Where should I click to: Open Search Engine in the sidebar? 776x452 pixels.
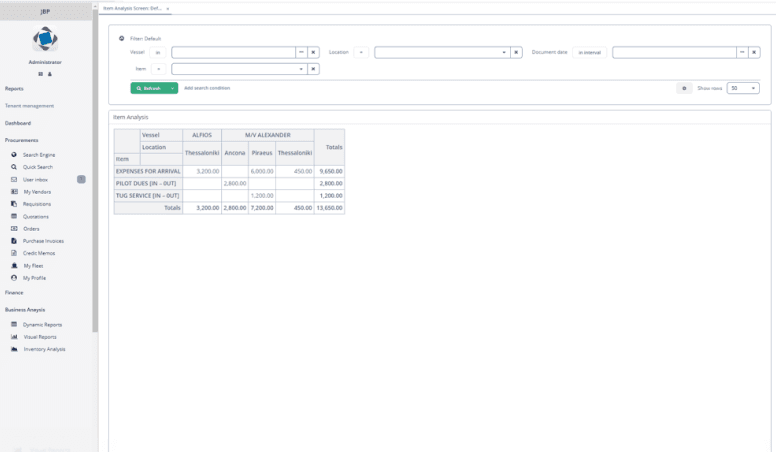(39, 155)
